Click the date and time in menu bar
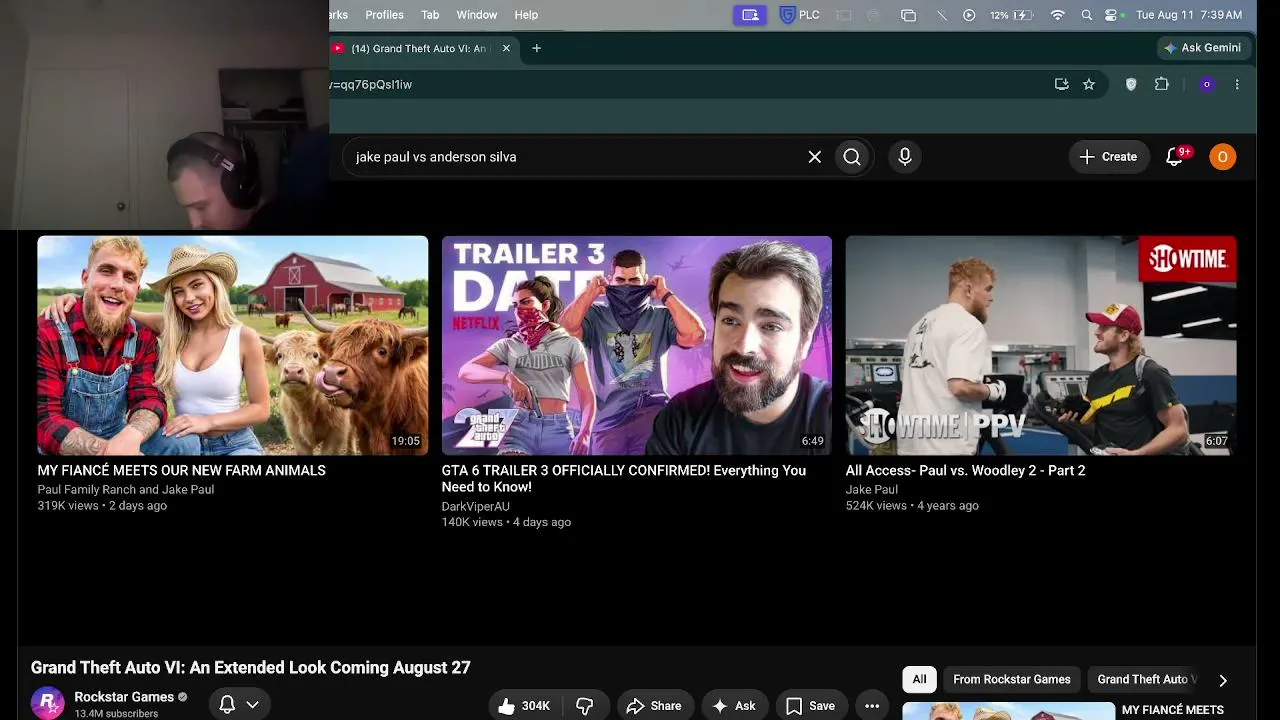The height and width of the screenshot is (720, 1280). pos(1189,15)
